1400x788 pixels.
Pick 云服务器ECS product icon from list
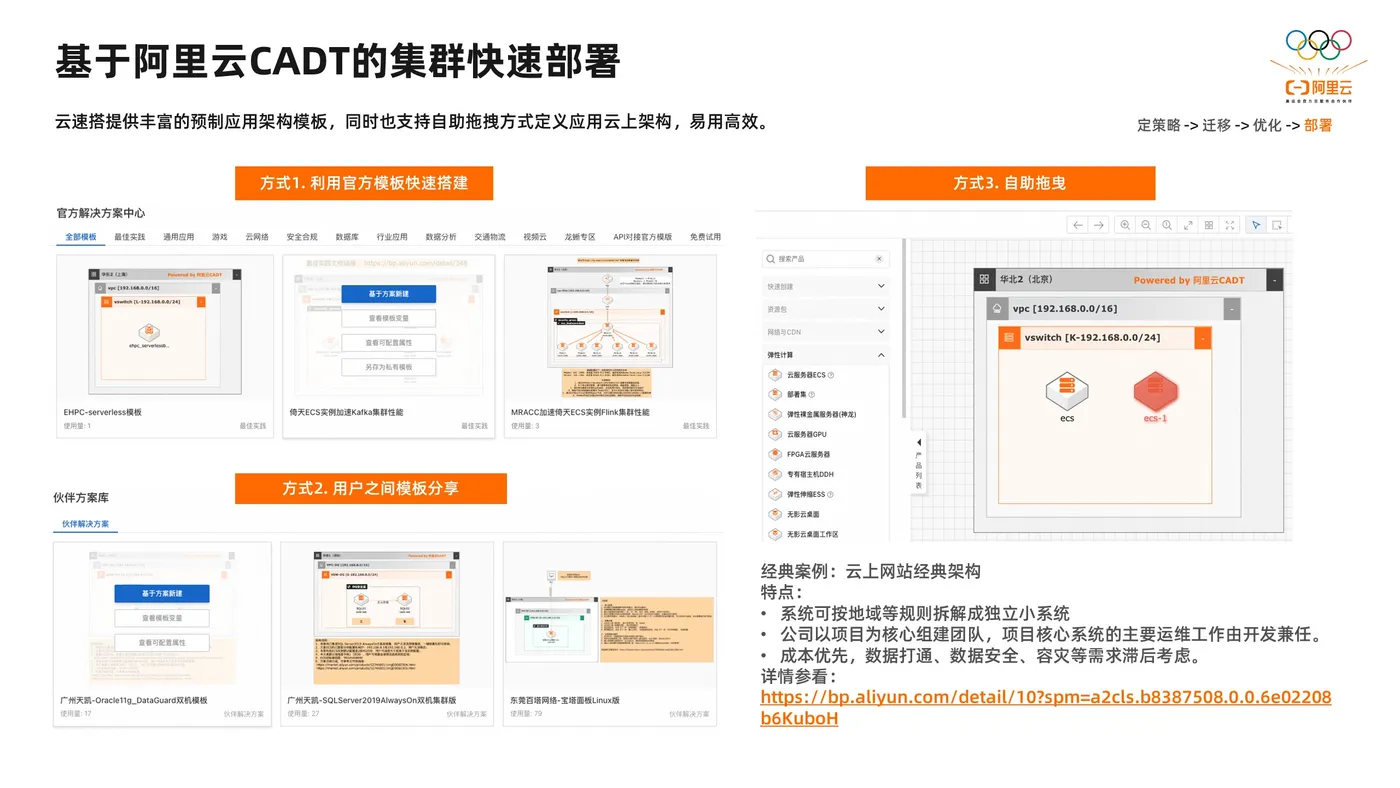click(x=775, y=375)
